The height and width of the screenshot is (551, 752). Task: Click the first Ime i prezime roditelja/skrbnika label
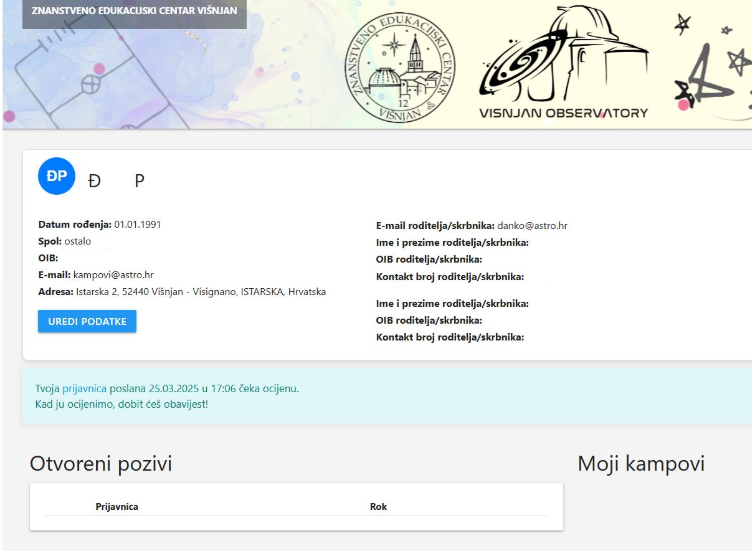452,243
